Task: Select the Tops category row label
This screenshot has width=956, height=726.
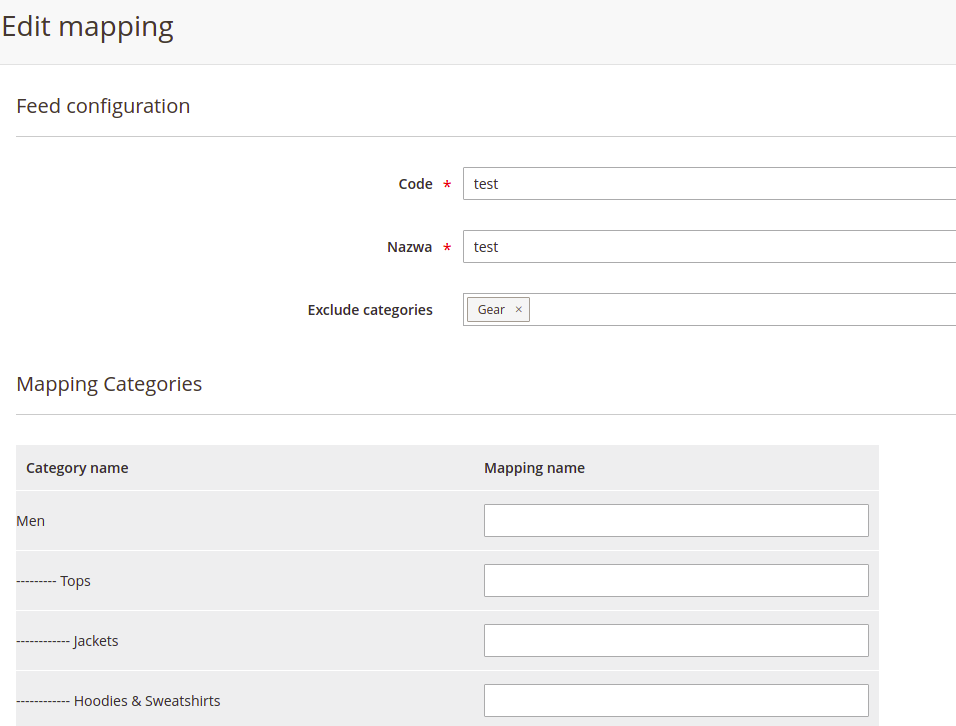Action: [x=75, y=581]
